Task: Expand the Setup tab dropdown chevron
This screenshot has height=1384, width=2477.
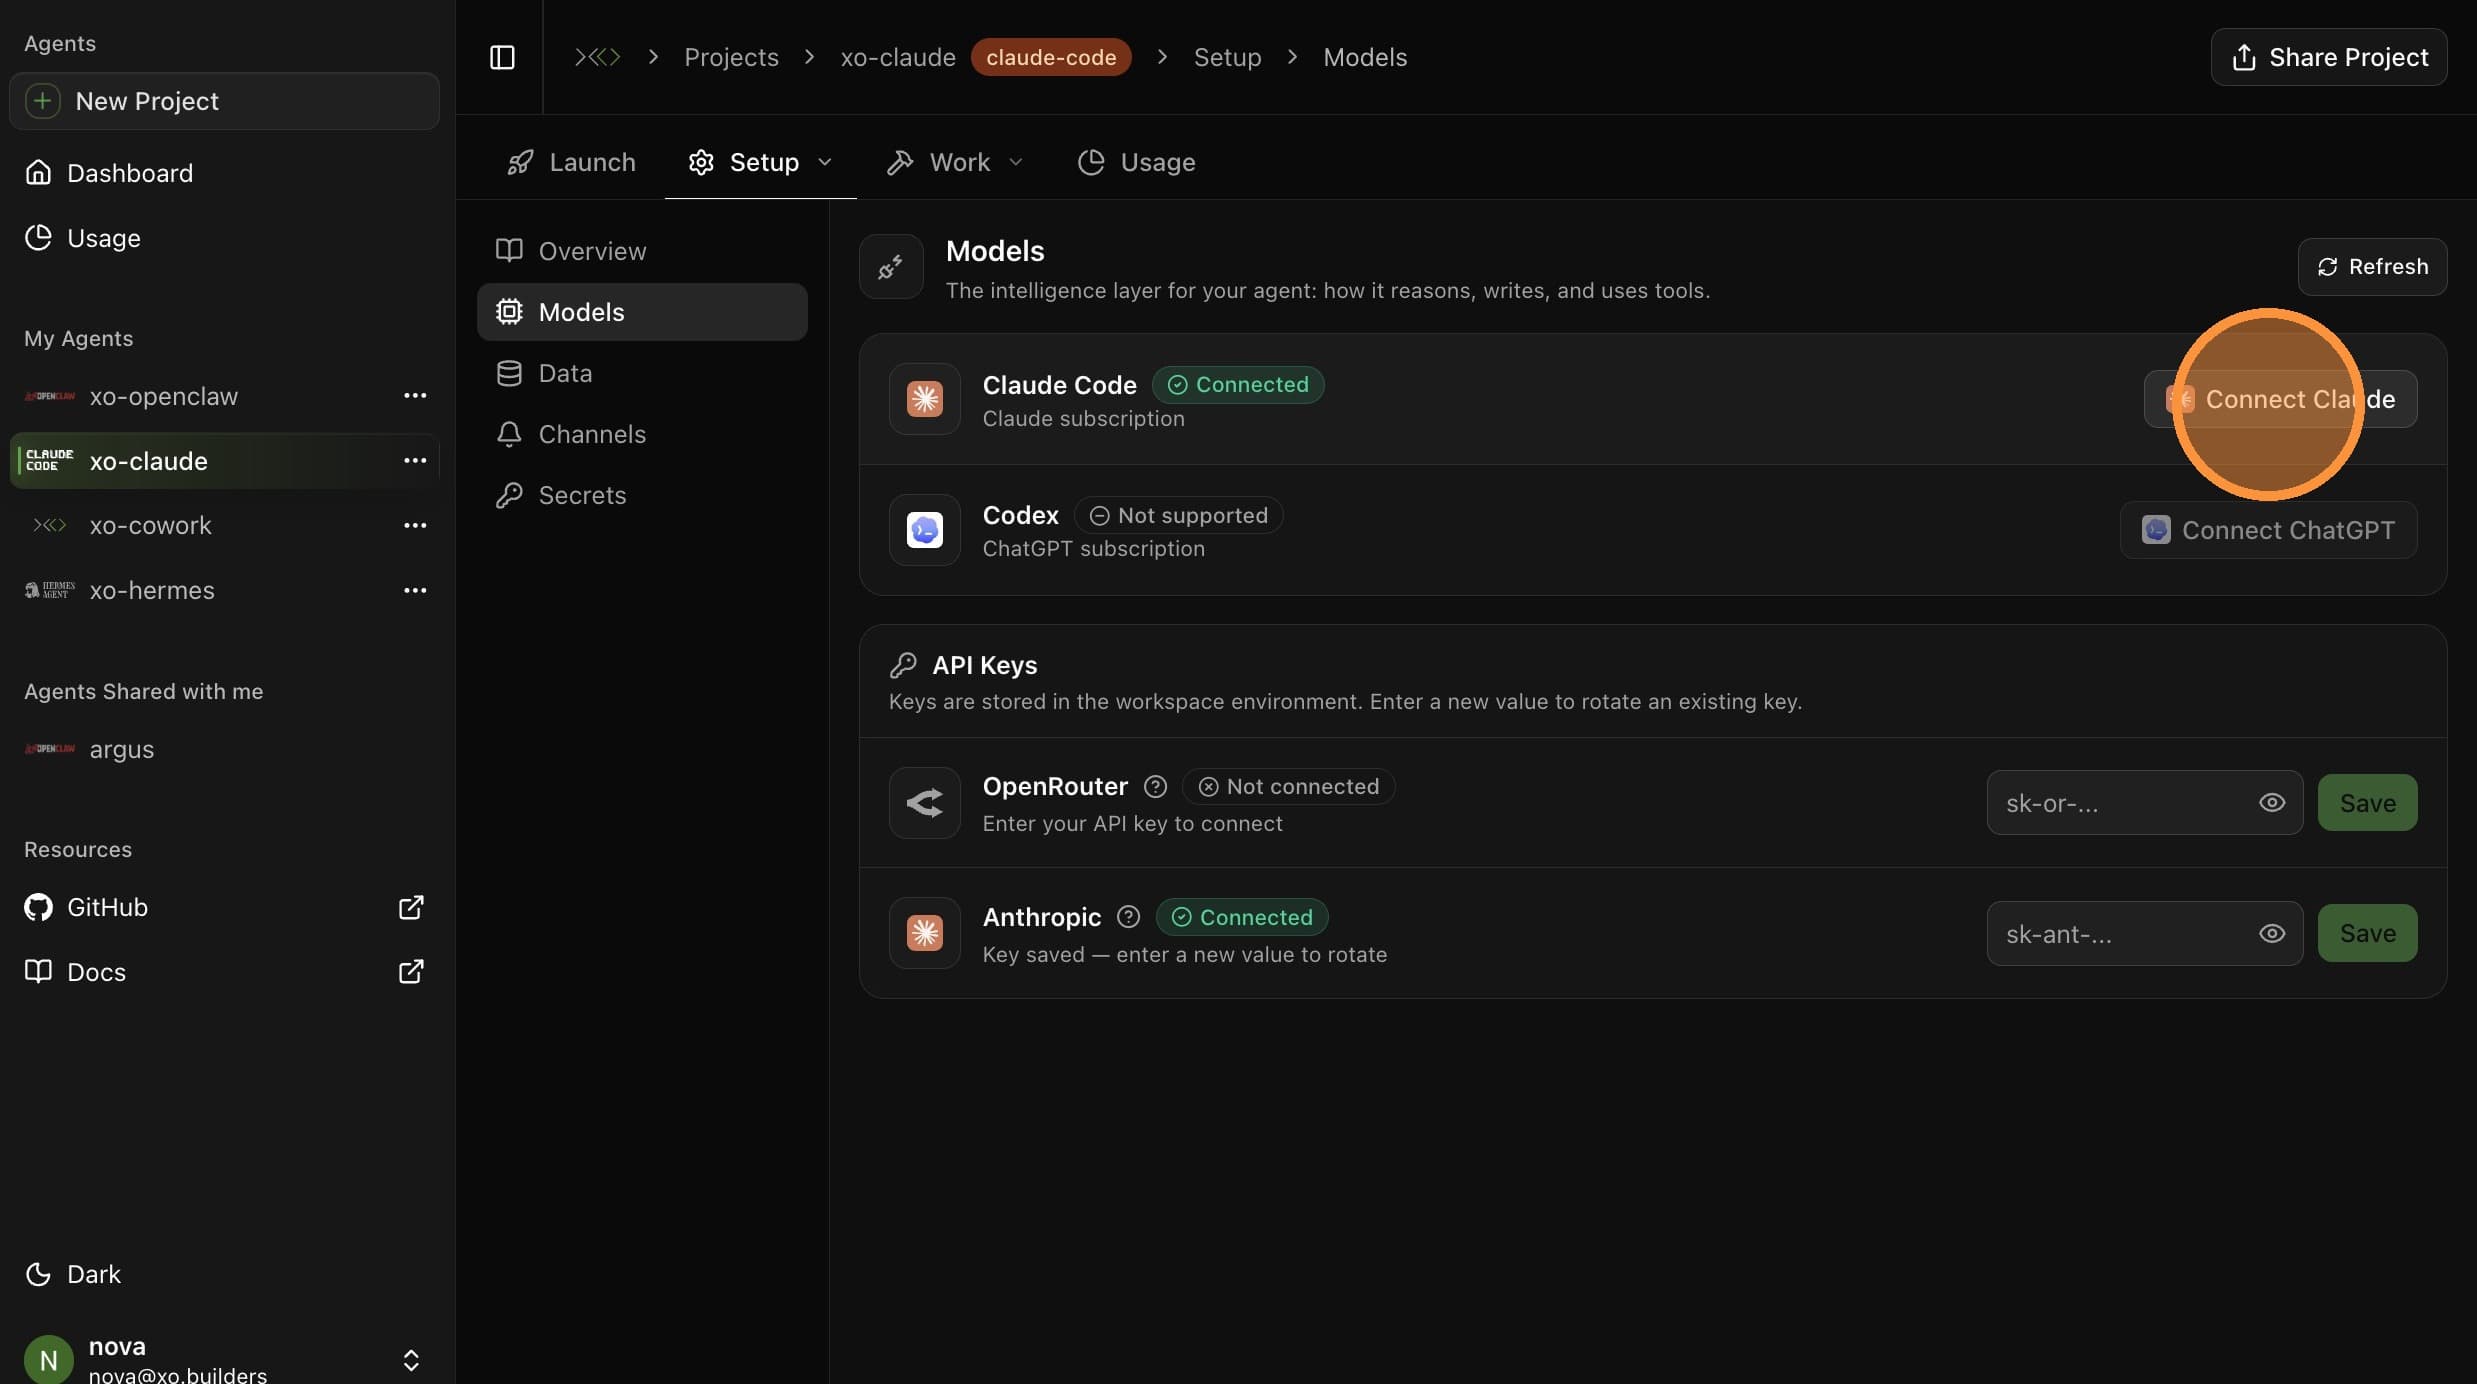Action: [x=825, y=162]
